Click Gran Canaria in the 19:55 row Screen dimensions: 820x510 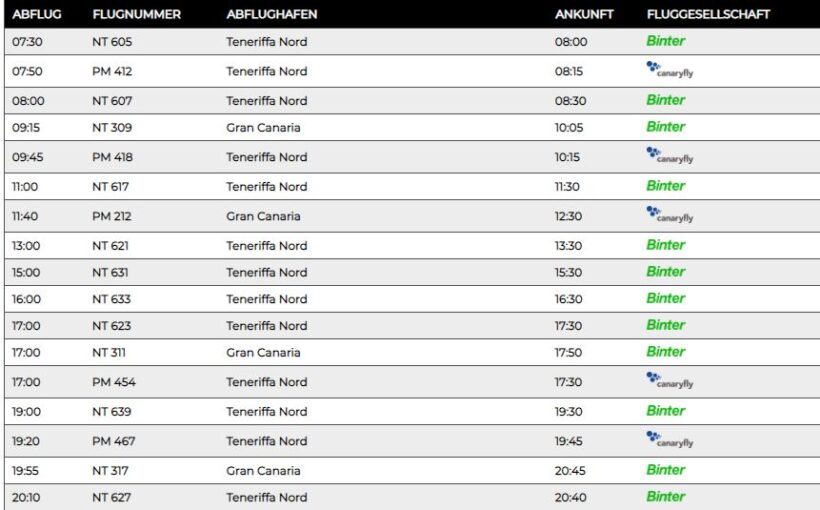263,470
